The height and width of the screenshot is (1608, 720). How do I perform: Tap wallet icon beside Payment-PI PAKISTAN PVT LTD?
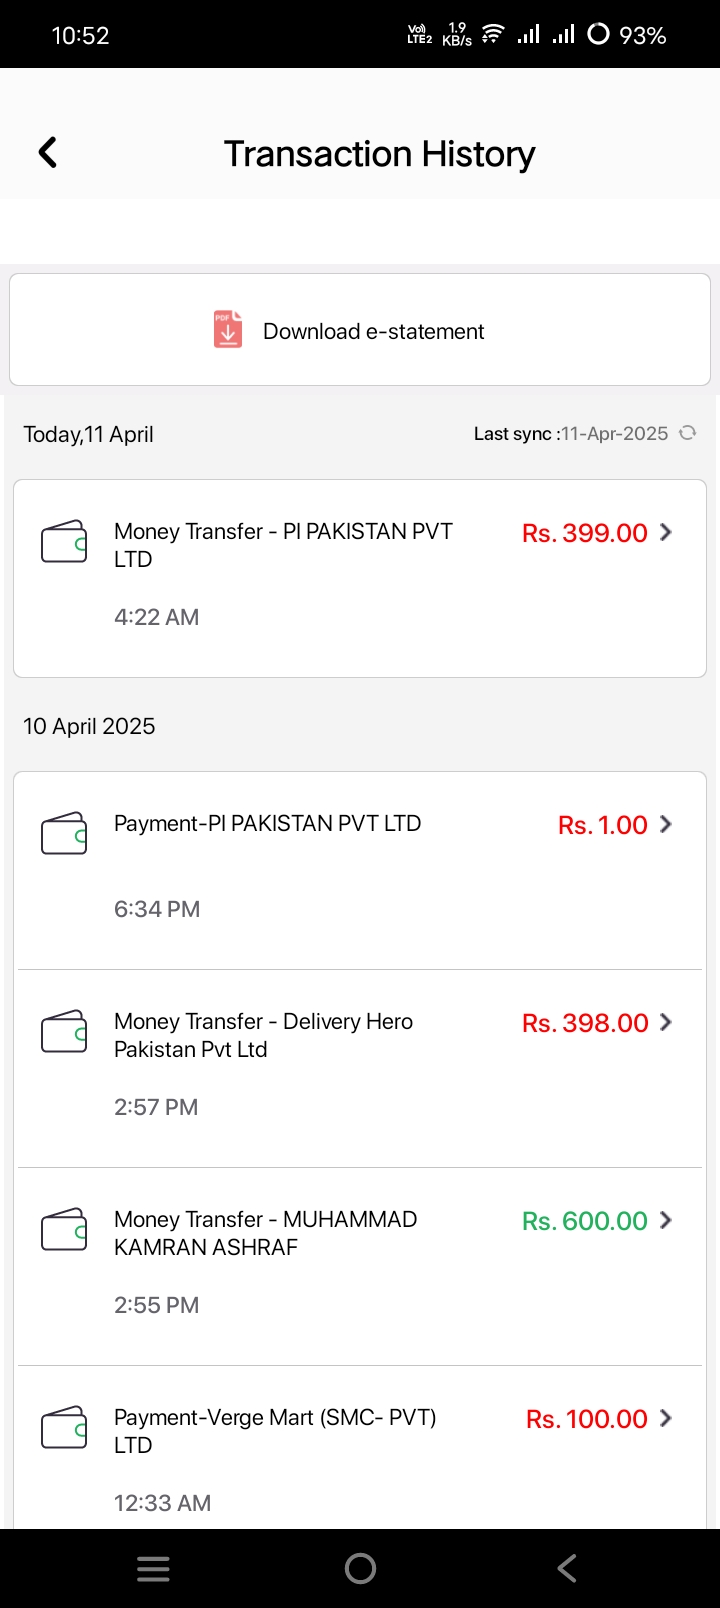pyautogui.click(x=64, y=834)
